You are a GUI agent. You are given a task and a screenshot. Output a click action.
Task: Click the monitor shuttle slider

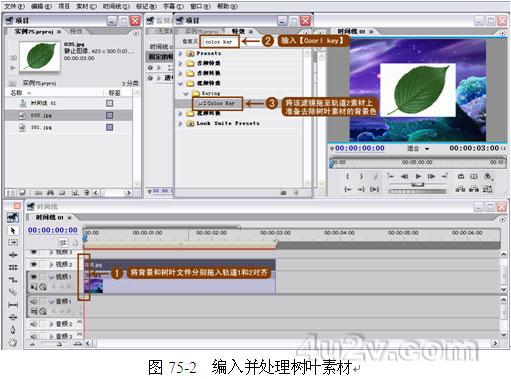tap(417, 184)
